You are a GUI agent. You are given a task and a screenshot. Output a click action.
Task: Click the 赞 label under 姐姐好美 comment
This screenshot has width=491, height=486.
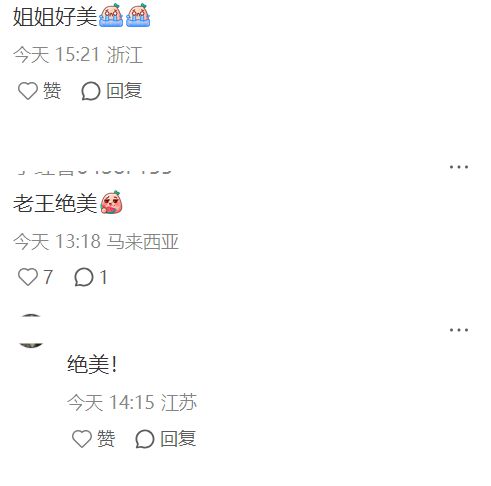click(x=52, y=91)
